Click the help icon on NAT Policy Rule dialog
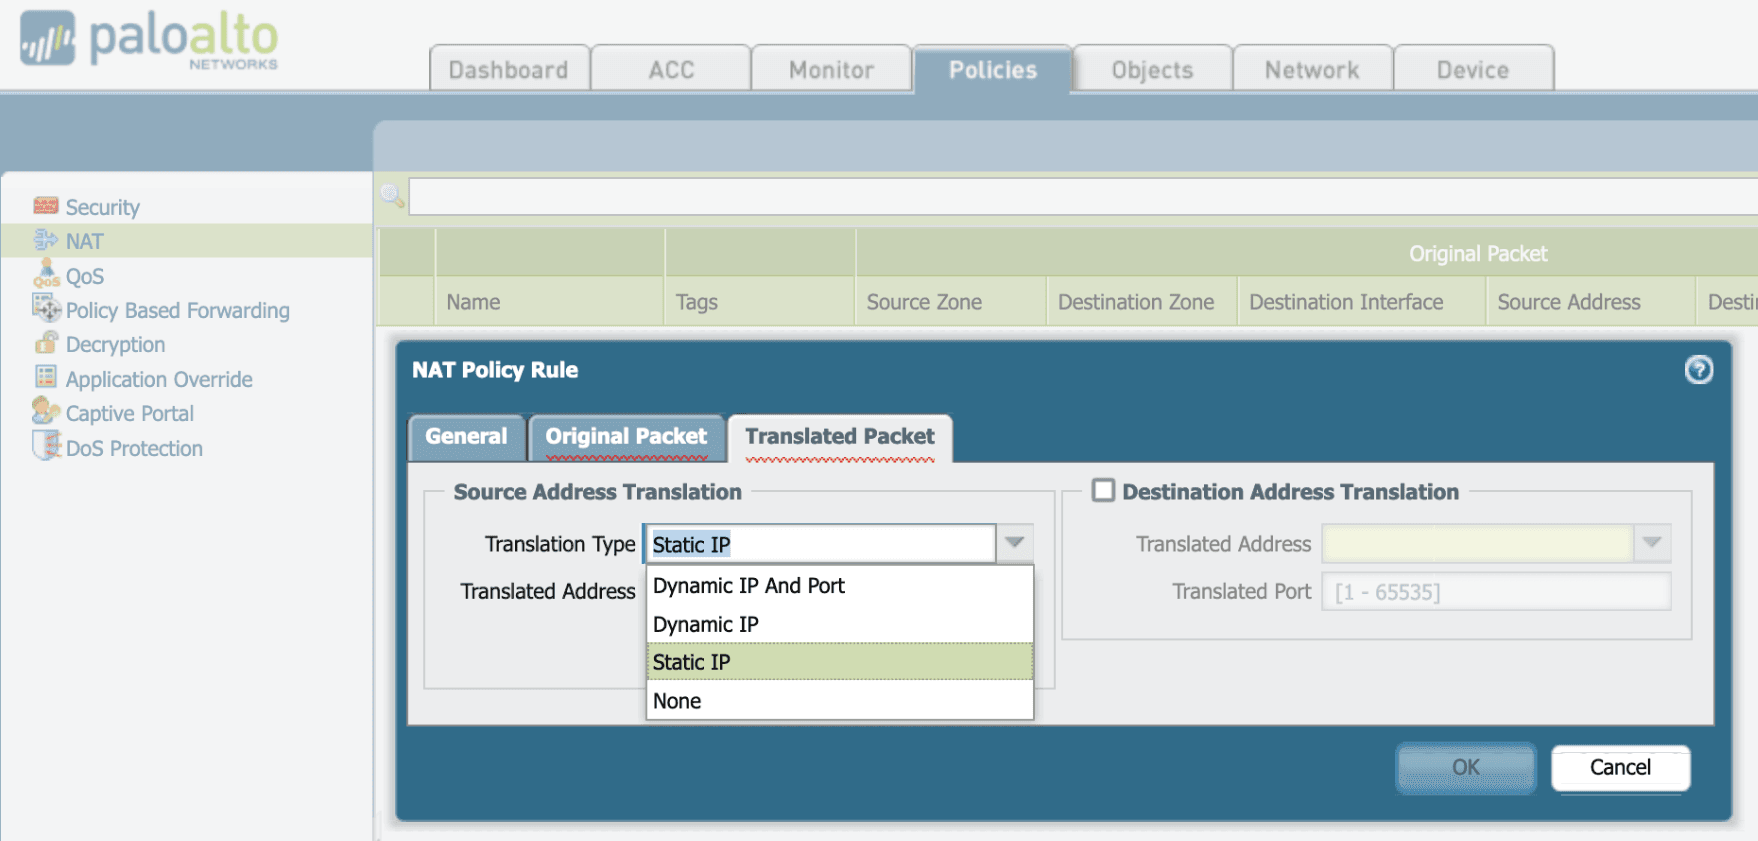Viewport: 1758px width, 841px height. pos(1699,370)
